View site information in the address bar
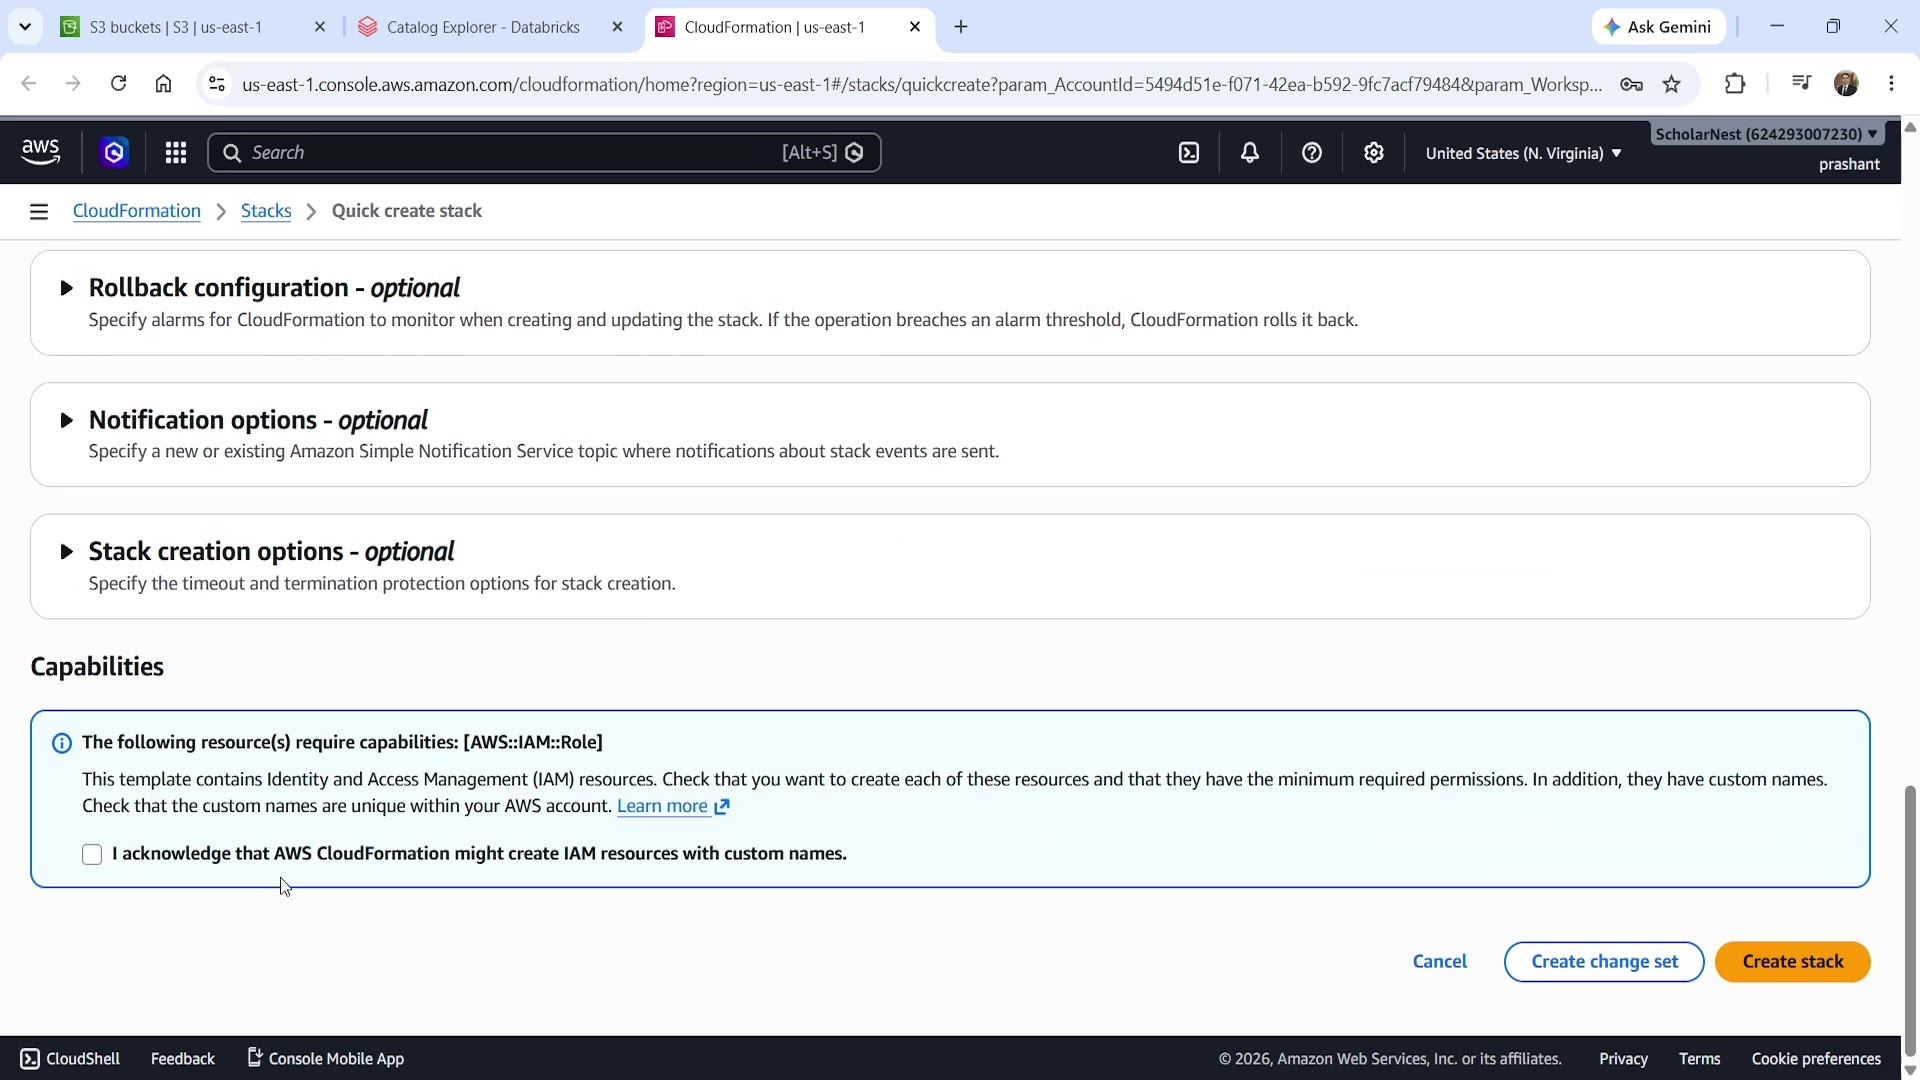This screenshot has width=1920, height=1080. [216, 84]
